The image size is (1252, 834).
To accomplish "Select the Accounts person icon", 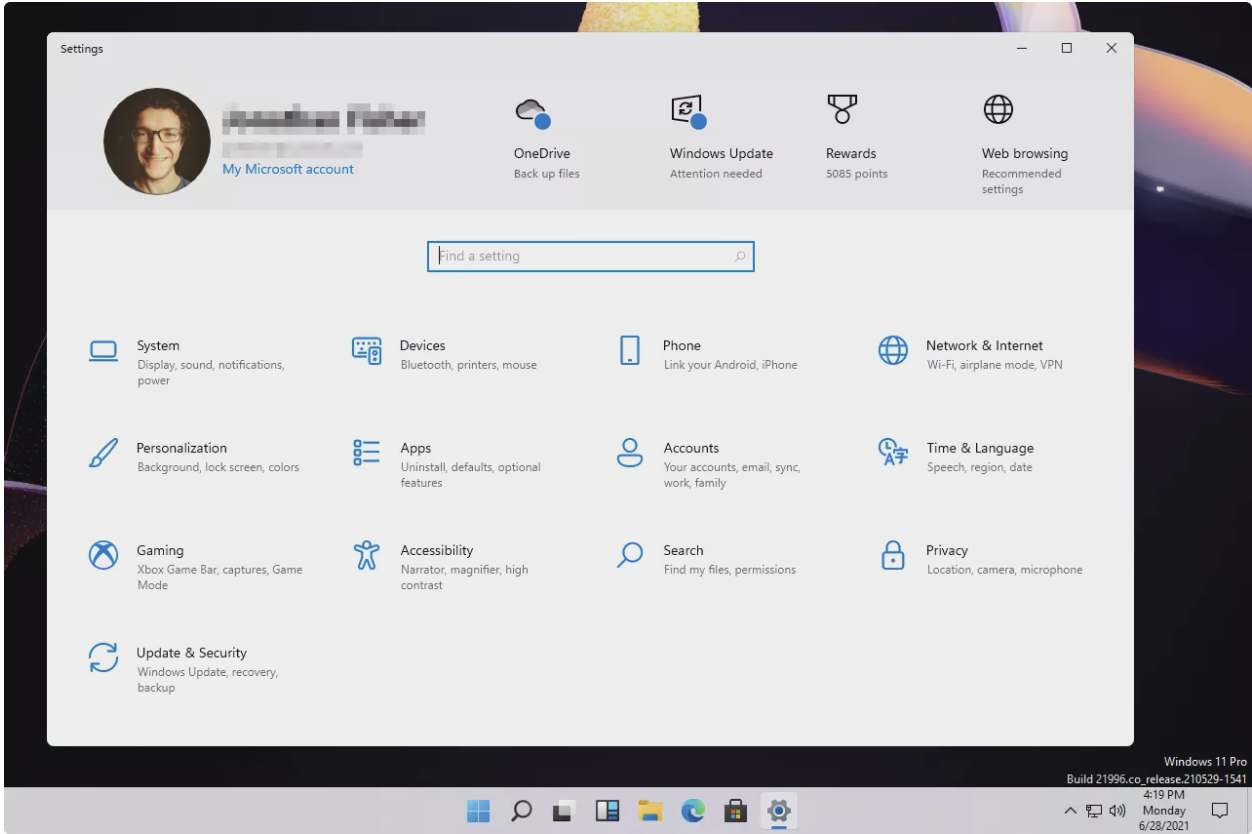I will coord(630,453).
